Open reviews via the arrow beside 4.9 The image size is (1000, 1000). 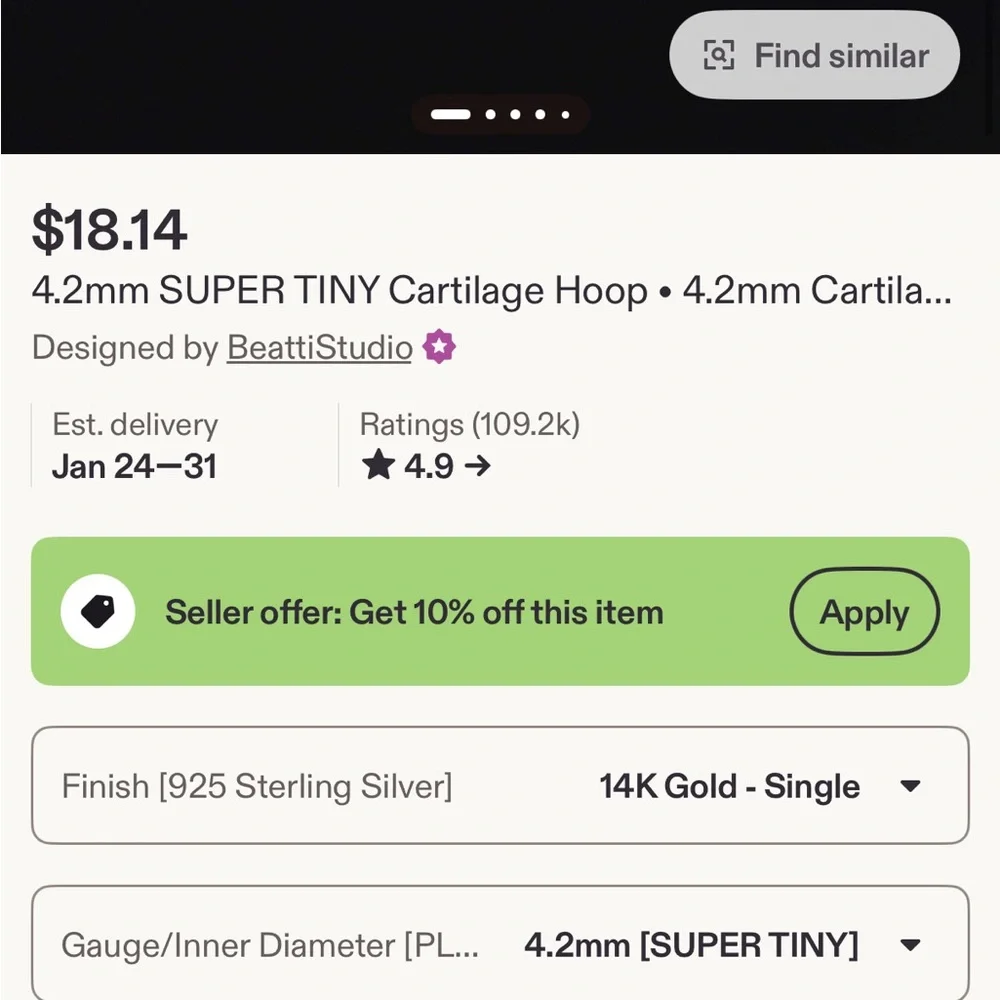tap(477, 466)
